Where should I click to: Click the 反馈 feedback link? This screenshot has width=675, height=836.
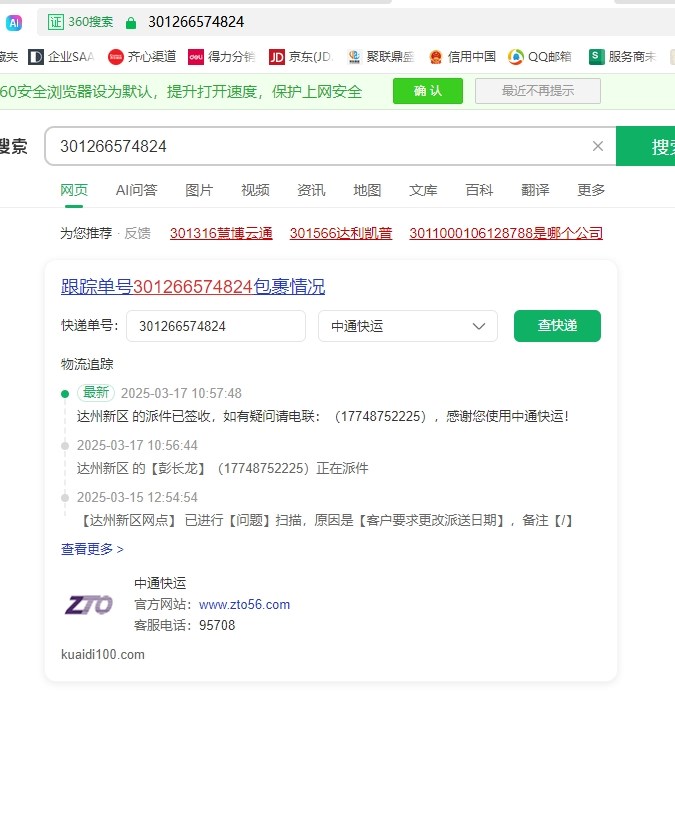tap(137, 233)
